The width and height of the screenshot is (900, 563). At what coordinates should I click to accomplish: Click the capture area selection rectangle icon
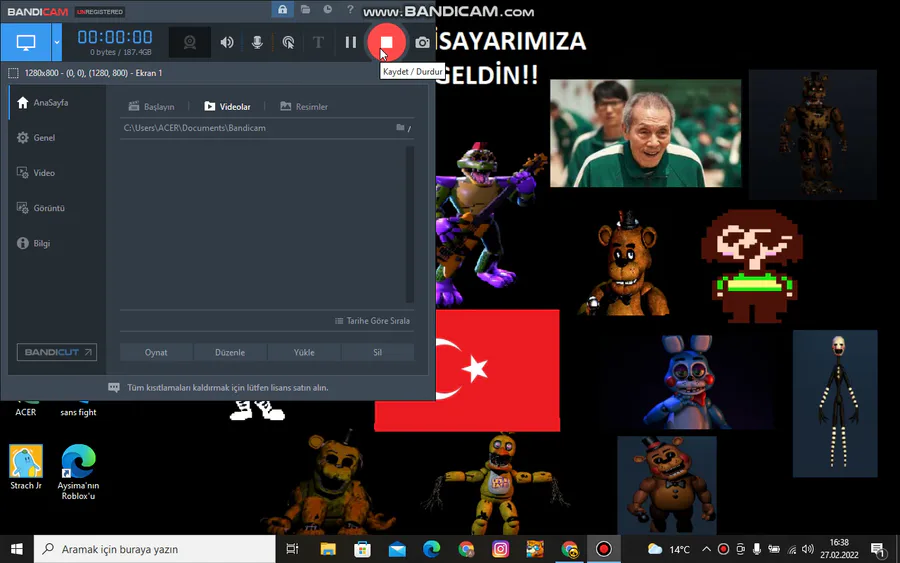click(13, 73)
